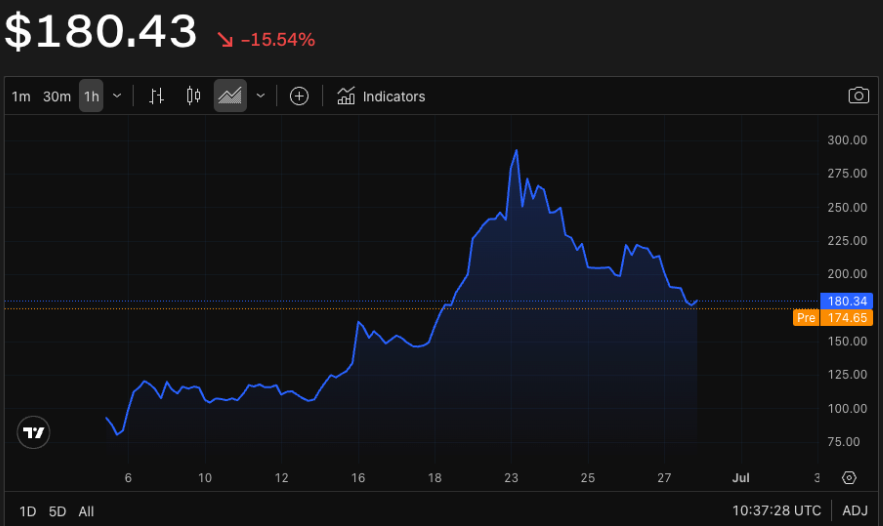Click the orange Pre 174.65 price label
Screen dimensions: 883x526
pos(833,318)
